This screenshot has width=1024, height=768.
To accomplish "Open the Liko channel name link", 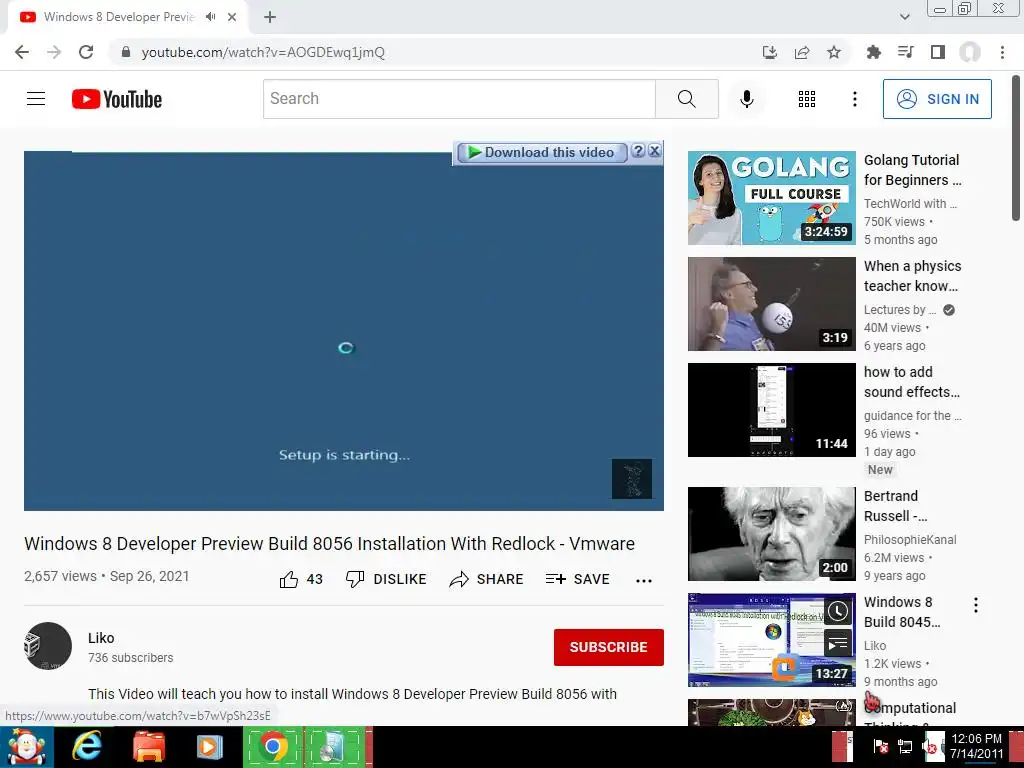I will (x=101, y=638).
